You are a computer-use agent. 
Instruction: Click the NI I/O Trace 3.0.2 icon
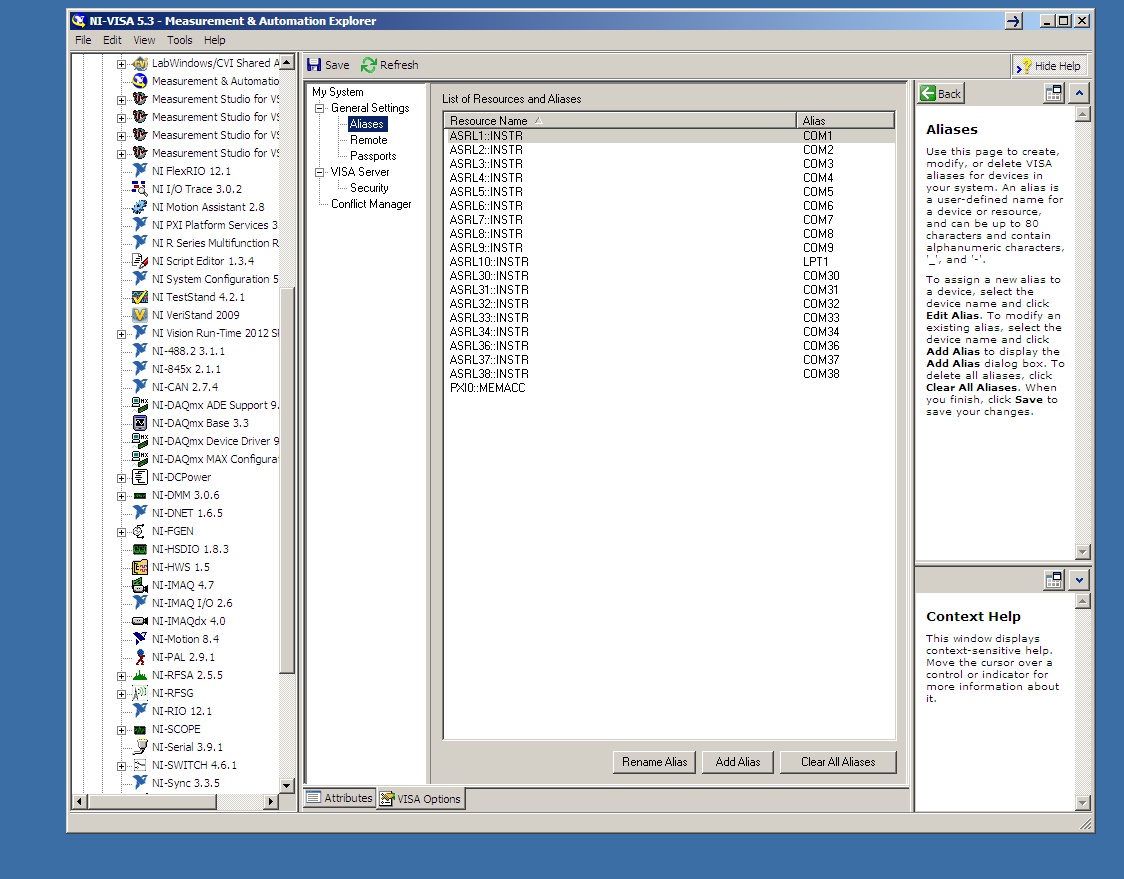(140, 189)
